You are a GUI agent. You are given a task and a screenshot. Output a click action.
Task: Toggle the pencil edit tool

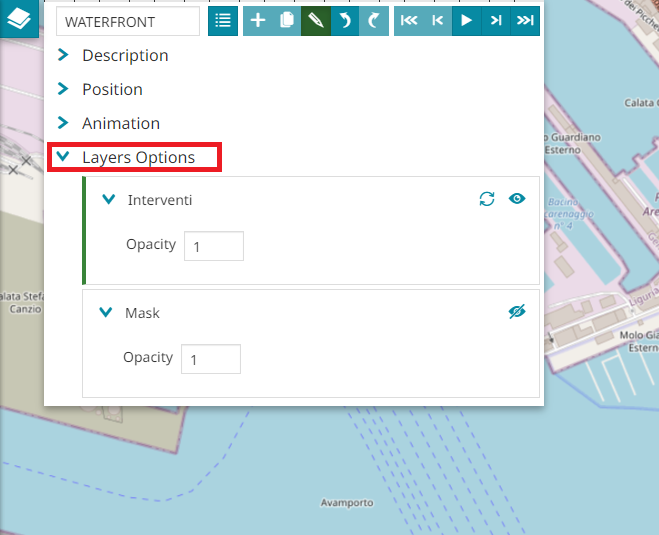316,21
